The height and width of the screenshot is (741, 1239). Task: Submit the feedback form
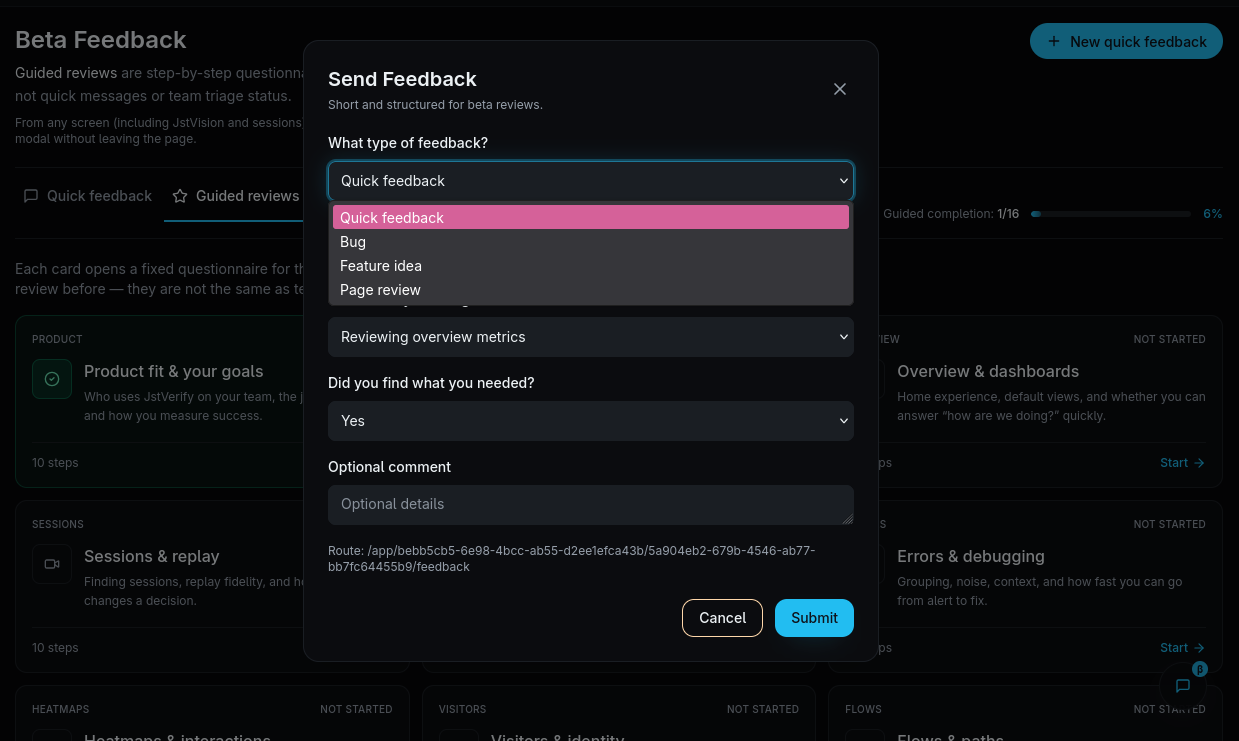coord(814,618)
